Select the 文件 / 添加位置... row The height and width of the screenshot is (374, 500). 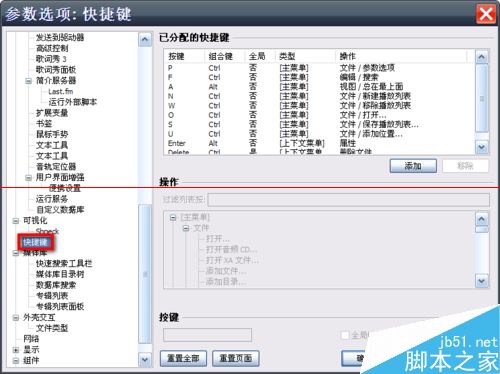pos(319,134)
